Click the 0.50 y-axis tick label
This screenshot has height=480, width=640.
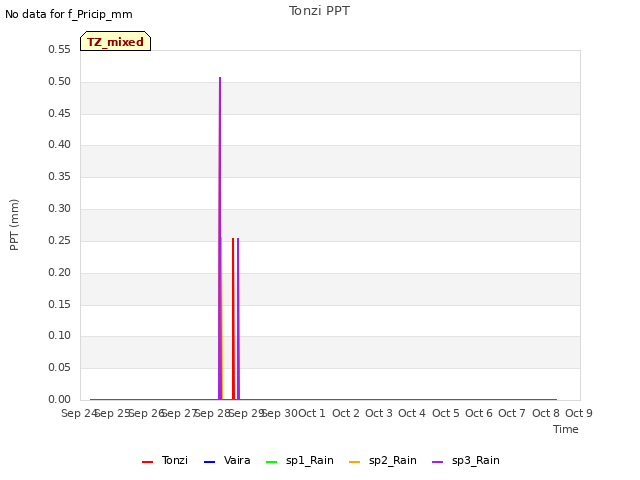pos(59,81)
